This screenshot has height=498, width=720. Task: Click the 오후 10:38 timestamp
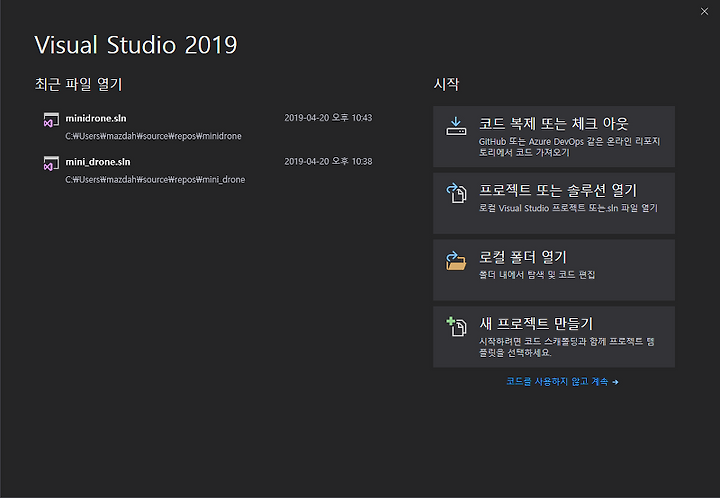click(328, 162)
